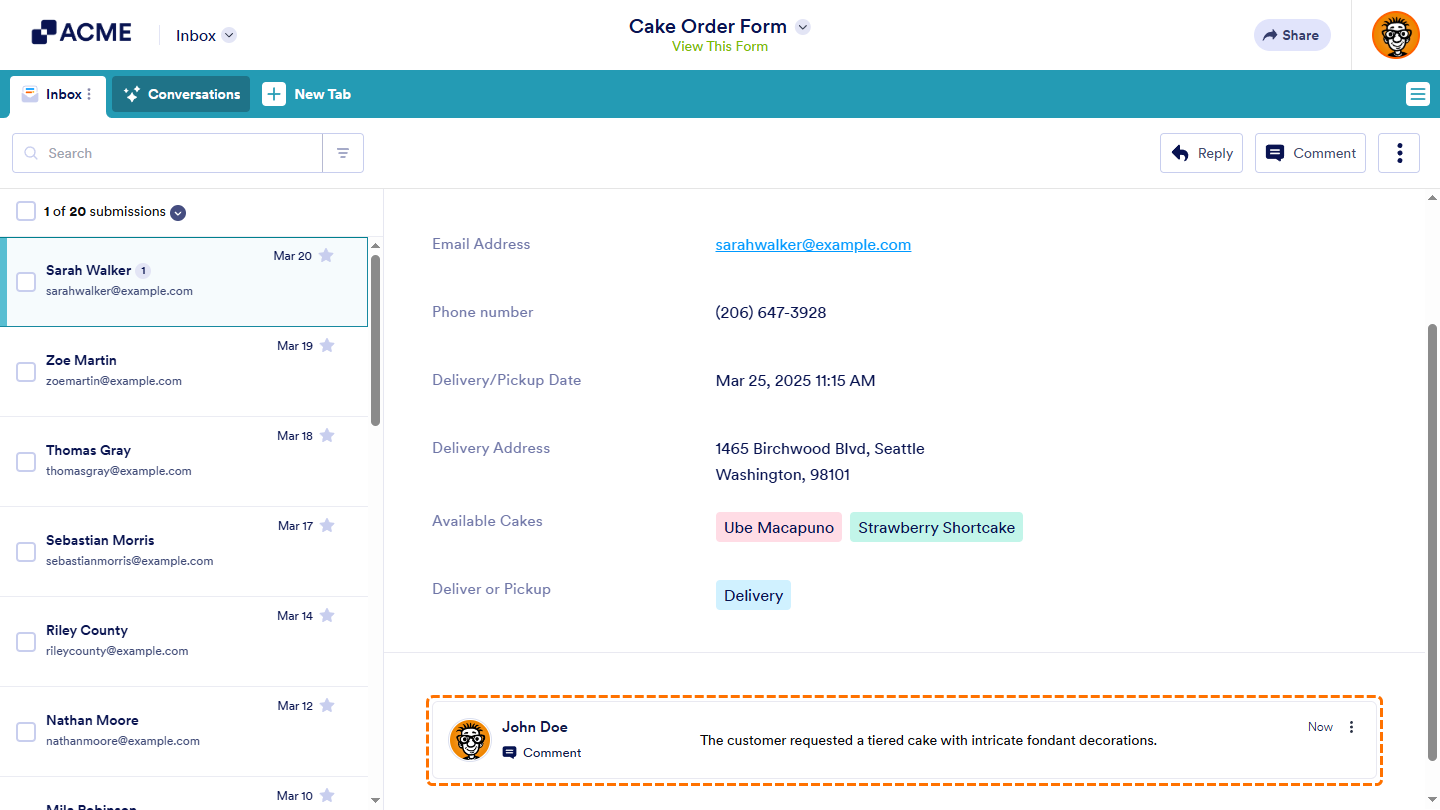Click the hamburger menu on the teal tab bar

click(x=1417, y=94)
